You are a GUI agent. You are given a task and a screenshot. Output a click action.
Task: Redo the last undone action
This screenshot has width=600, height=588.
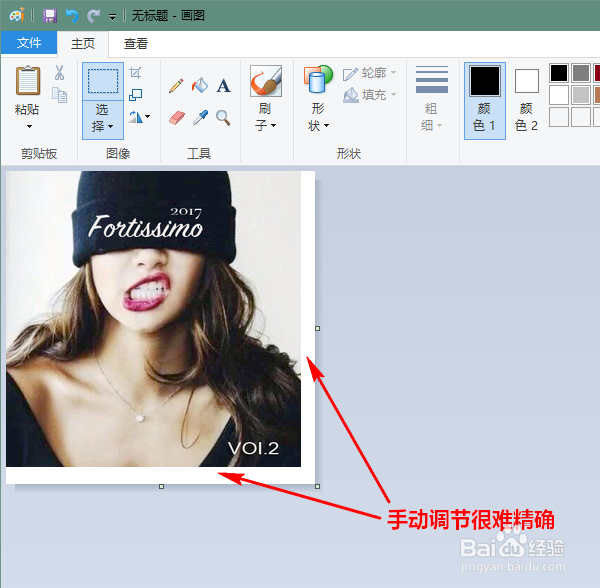(x=93, y=16)
